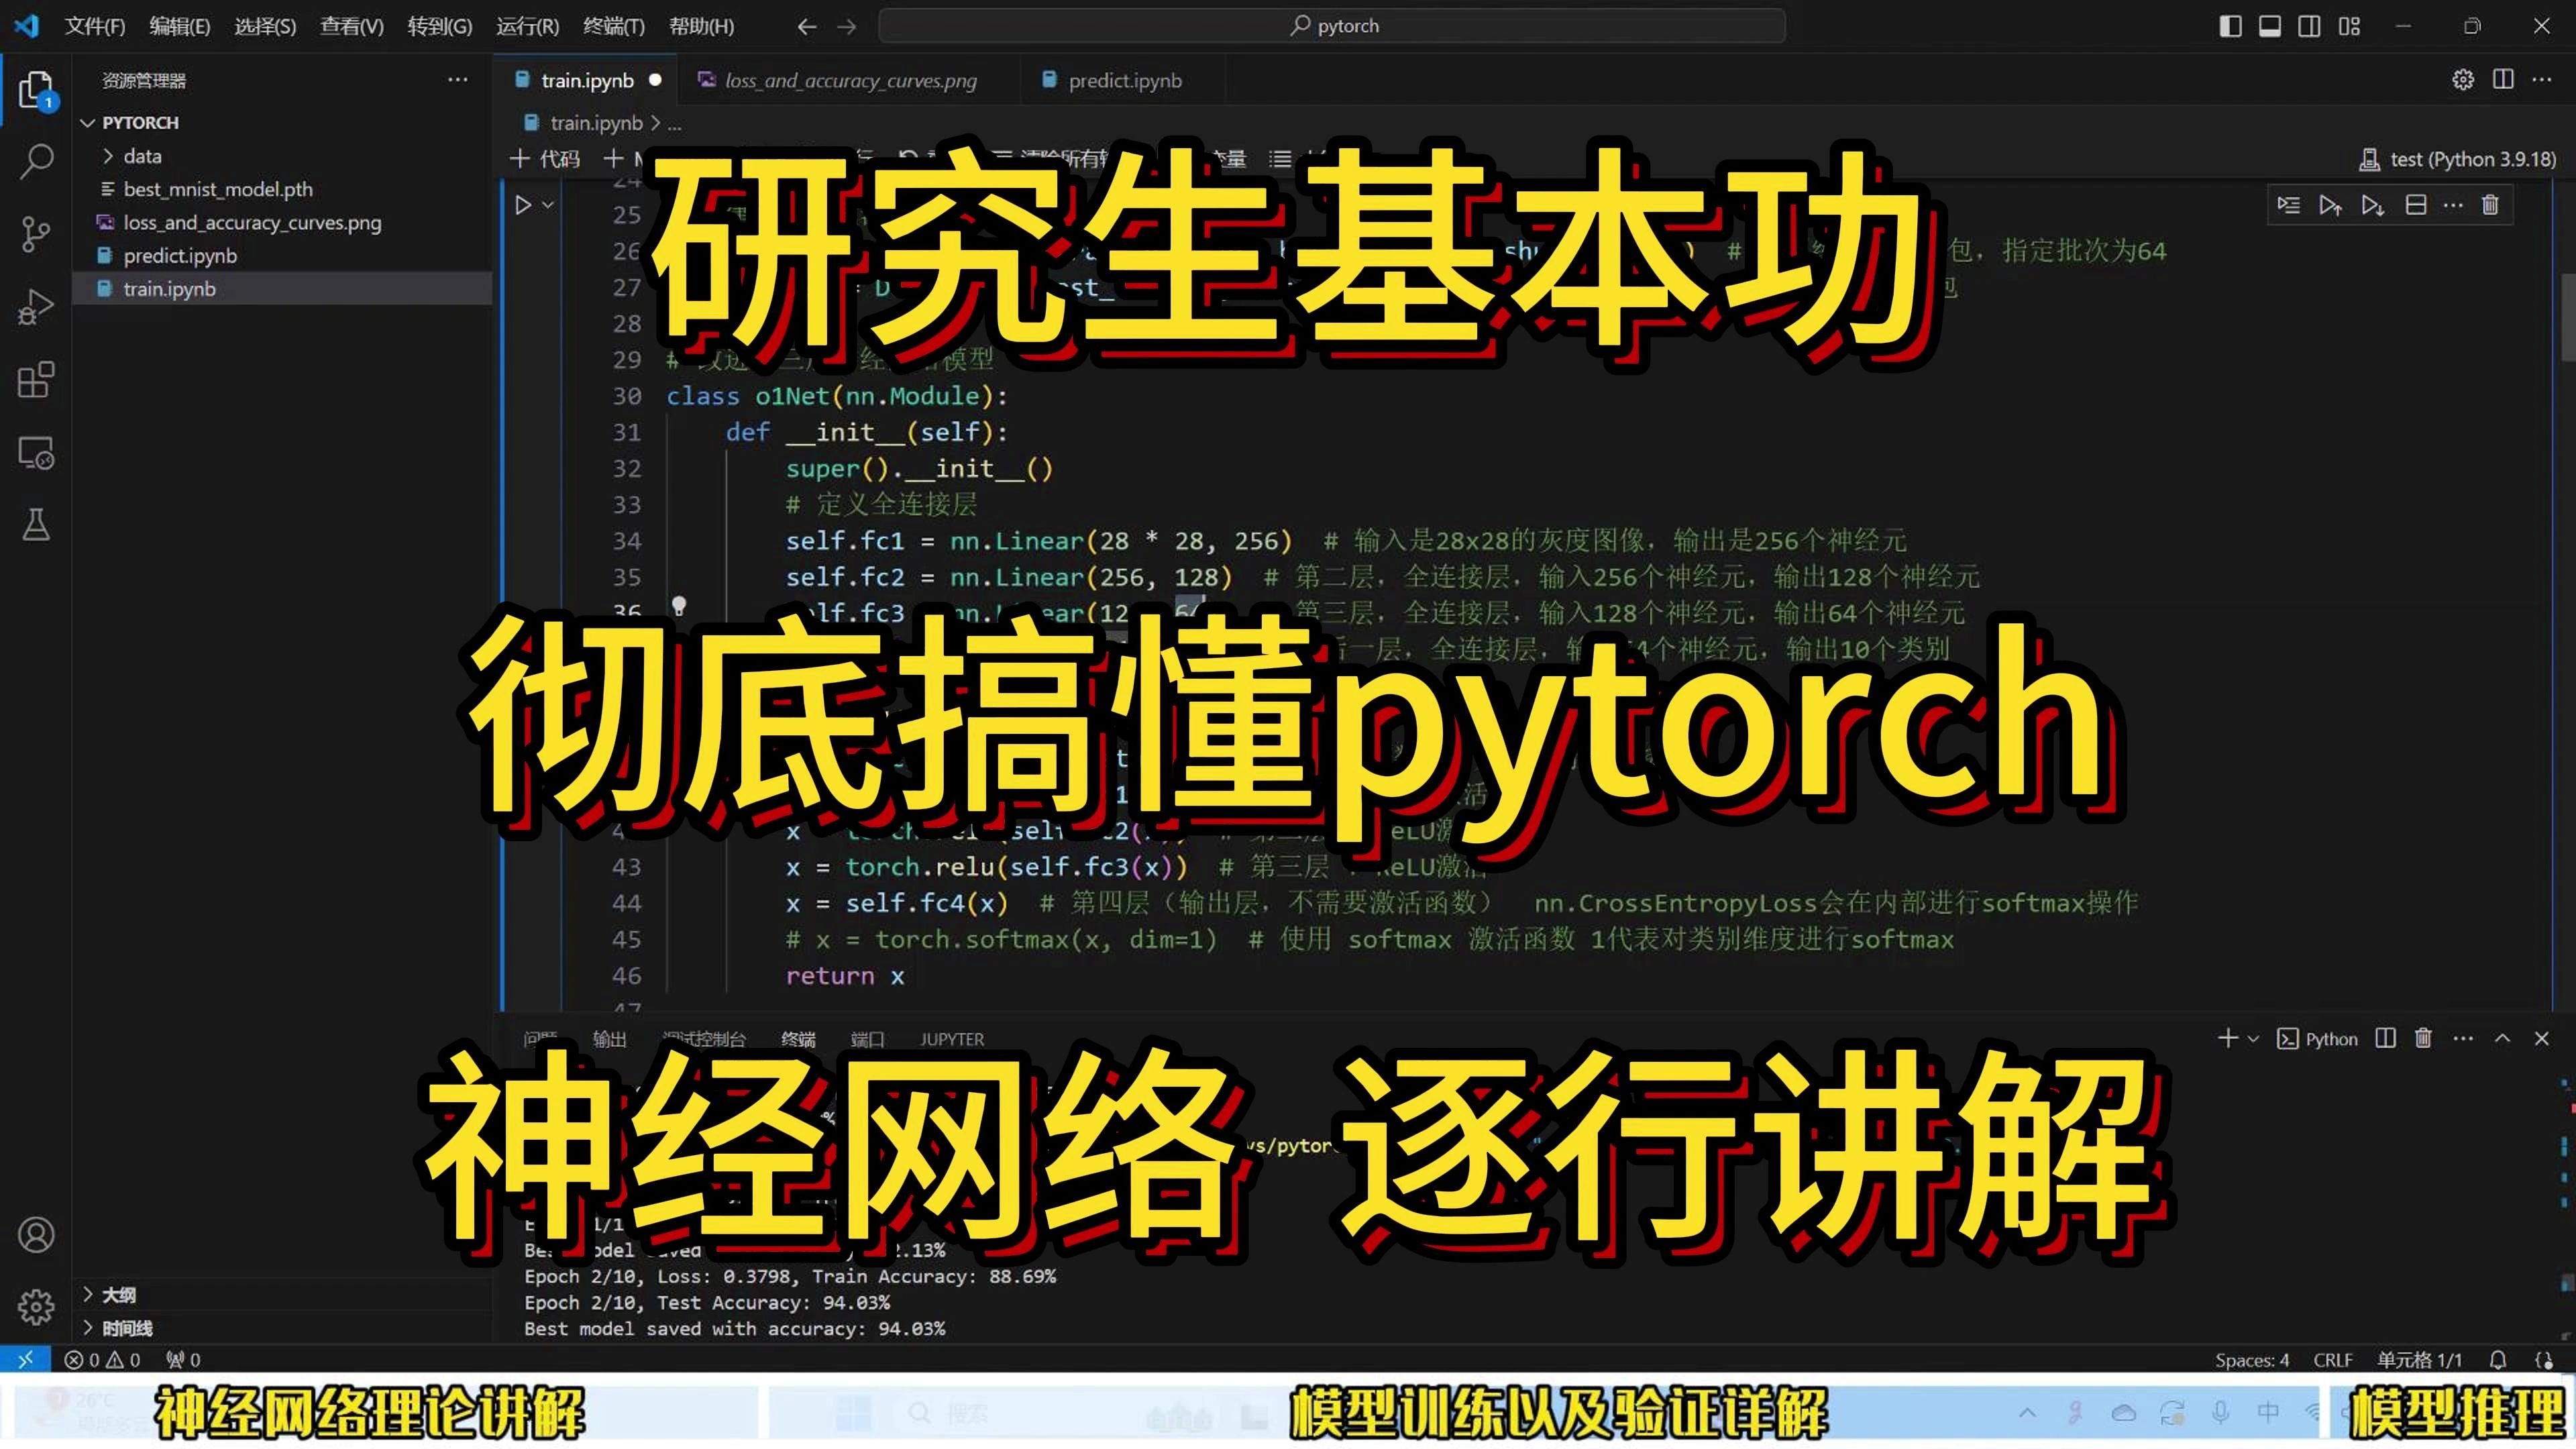
Task: Open the run cell options dropdown arrow
Action: click(548, 205)
